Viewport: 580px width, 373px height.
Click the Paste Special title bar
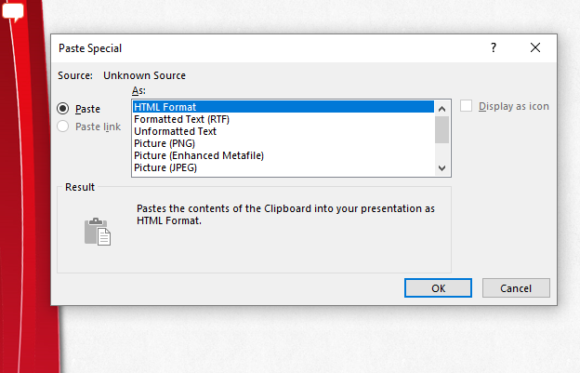(x=266, y=48)
